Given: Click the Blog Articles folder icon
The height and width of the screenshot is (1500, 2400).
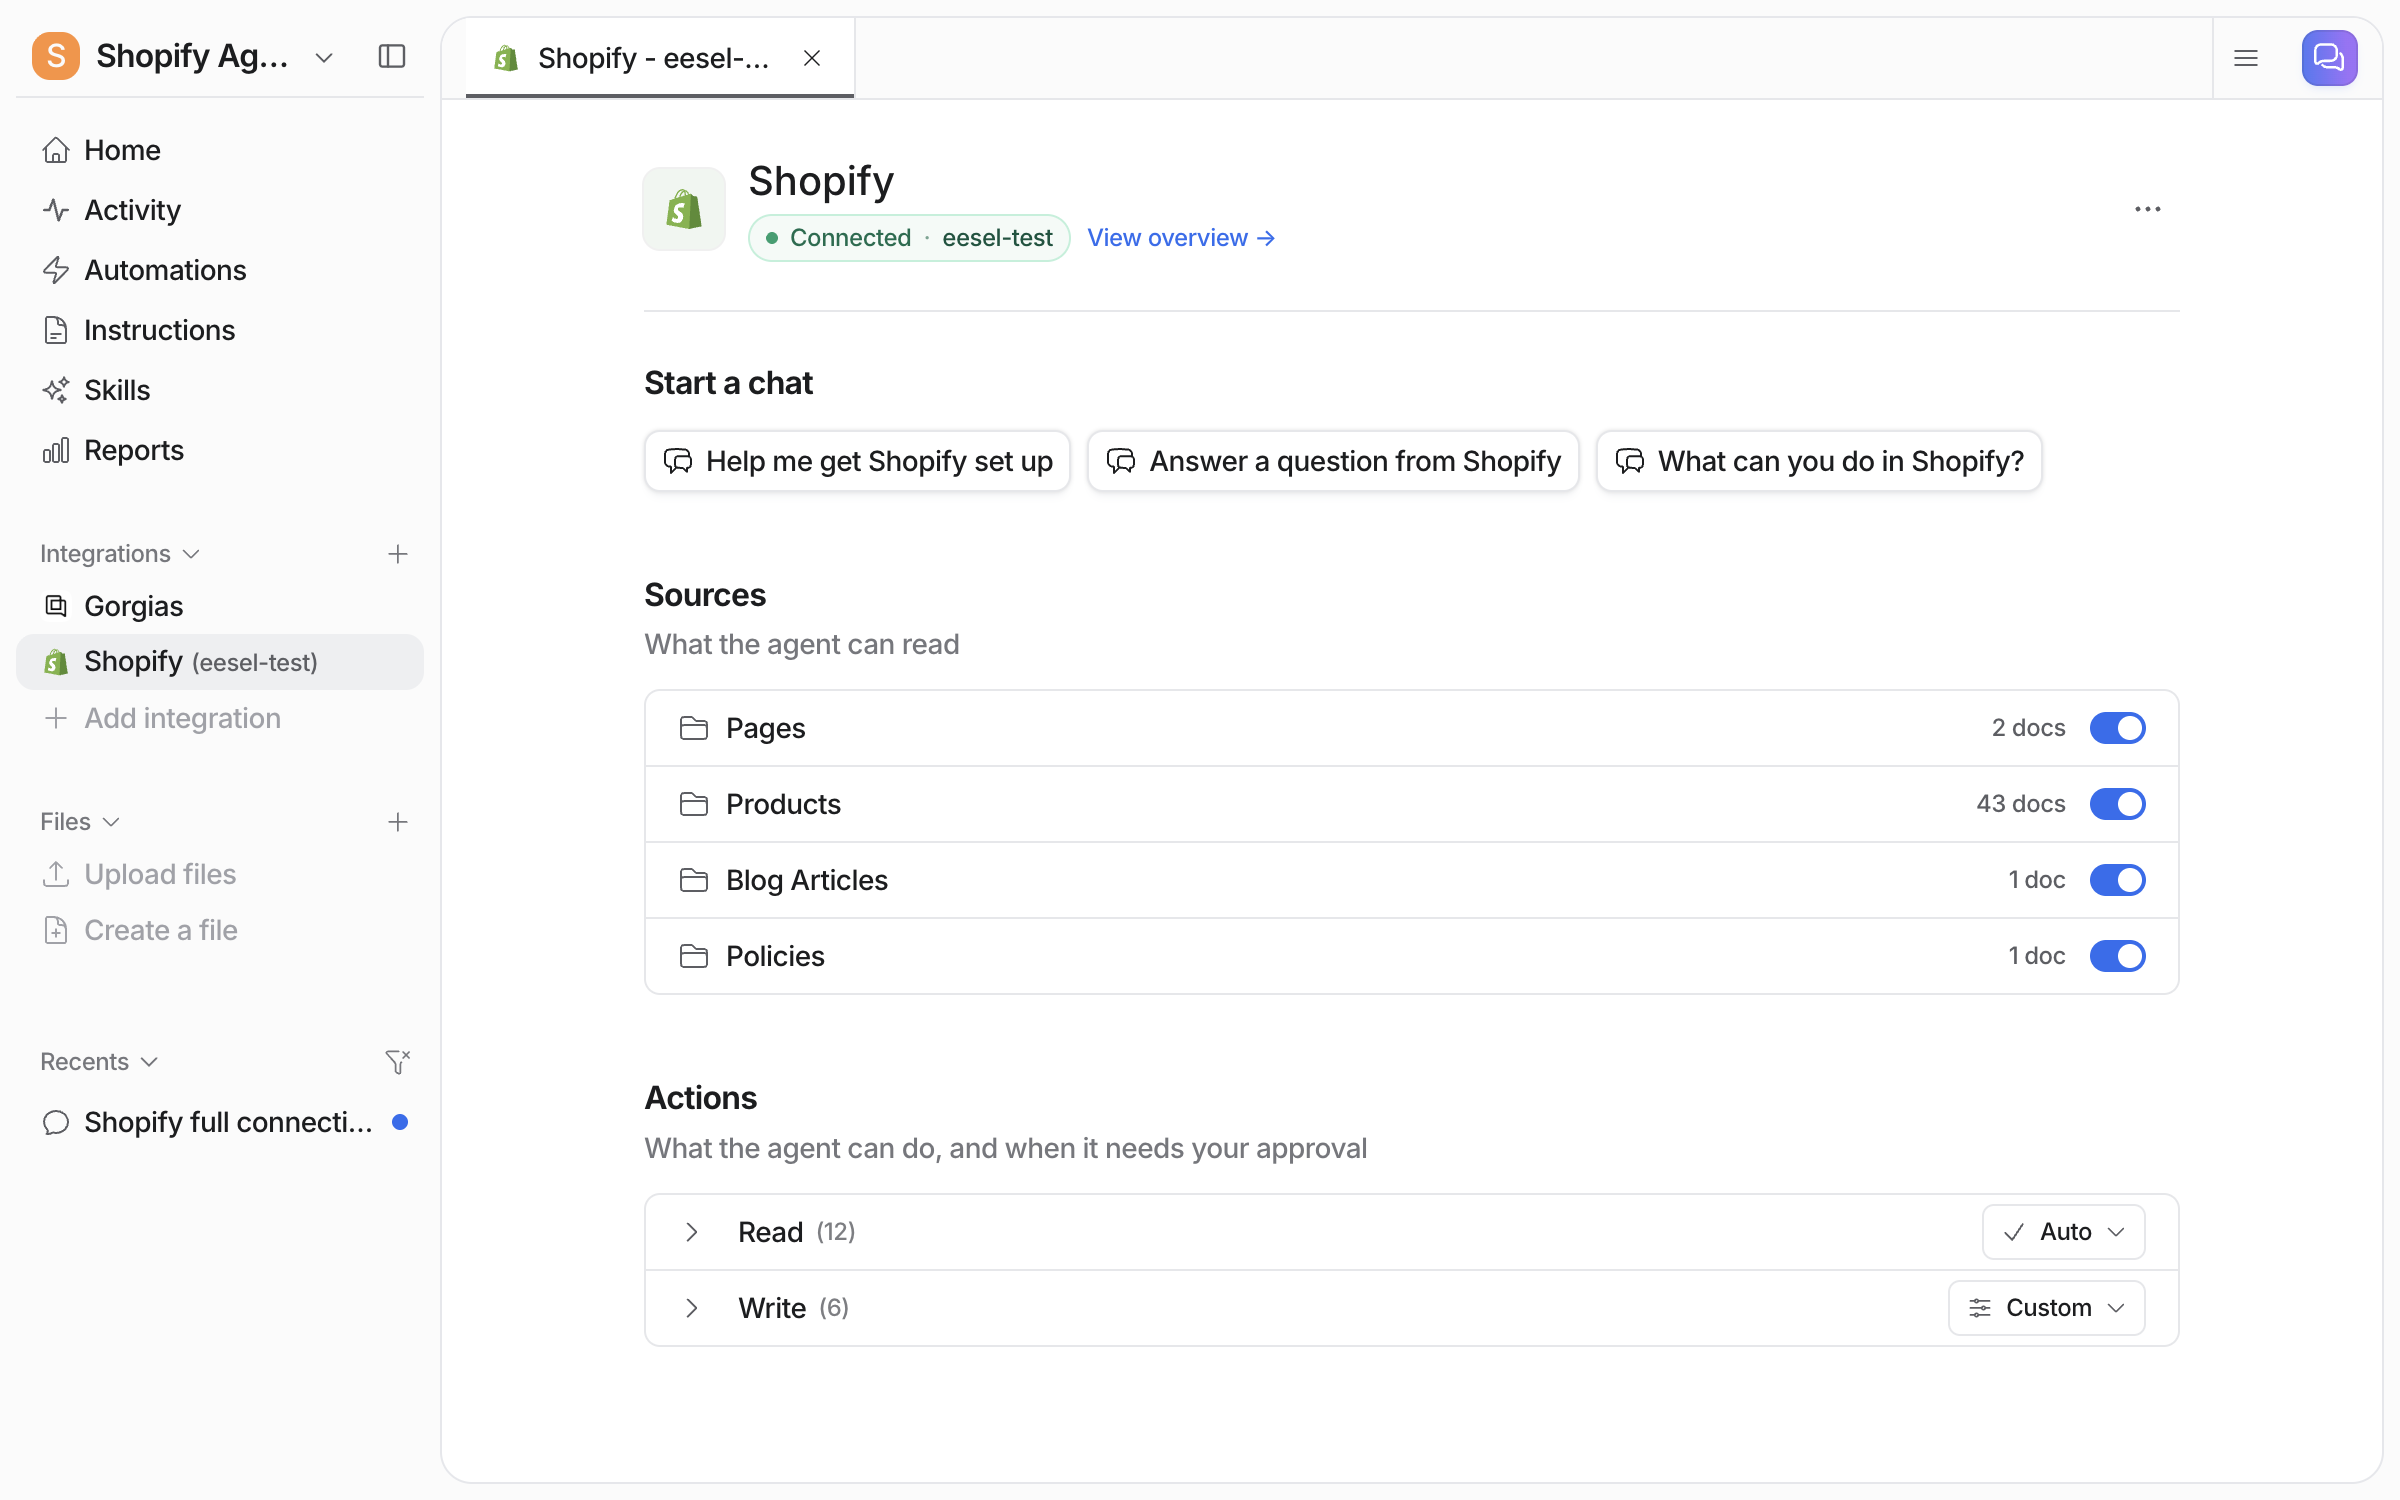Looking at the screenshot, I should 694,880.
